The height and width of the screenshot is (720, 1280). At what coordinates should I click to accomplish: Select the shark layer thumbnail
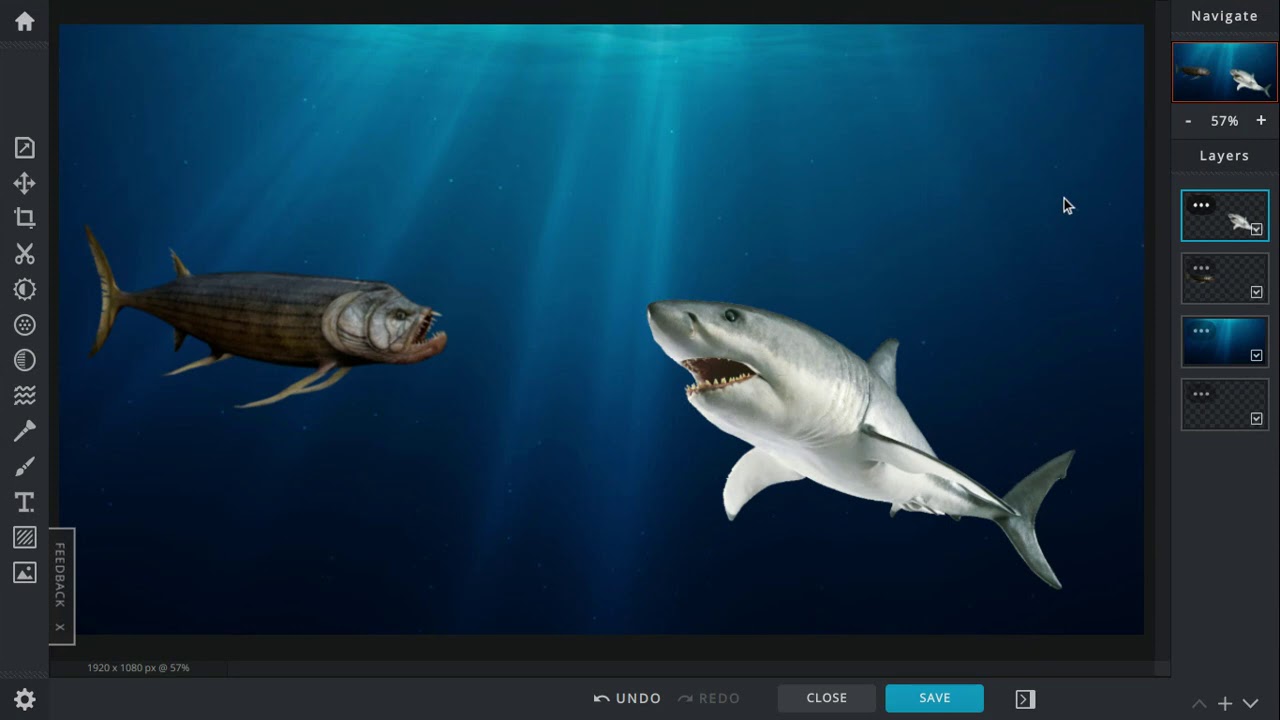[1225, 216]
